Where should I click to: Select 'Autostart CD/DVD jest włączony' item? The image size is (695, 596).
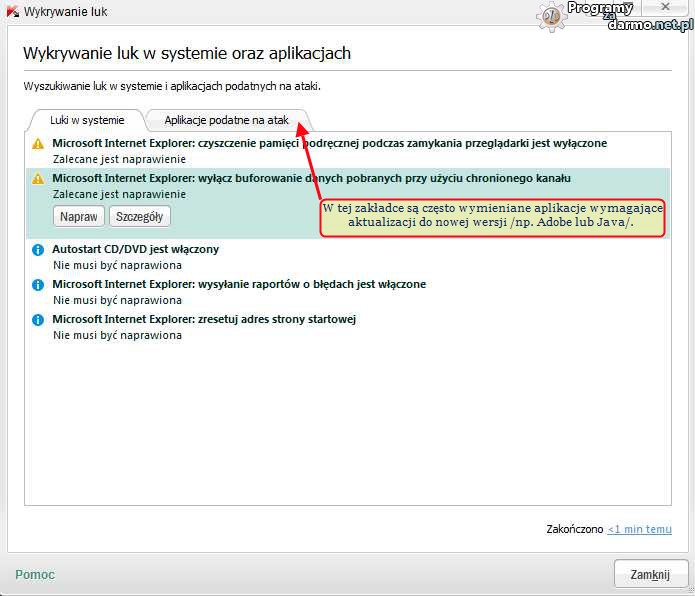[x=135, y=249]
